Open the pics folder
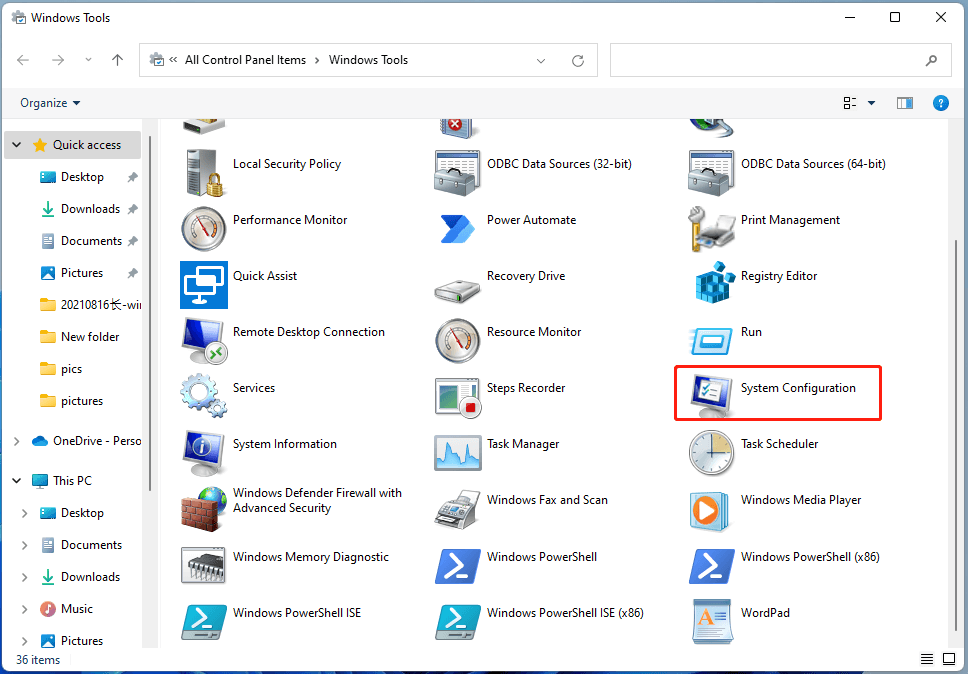 point(72,369)
